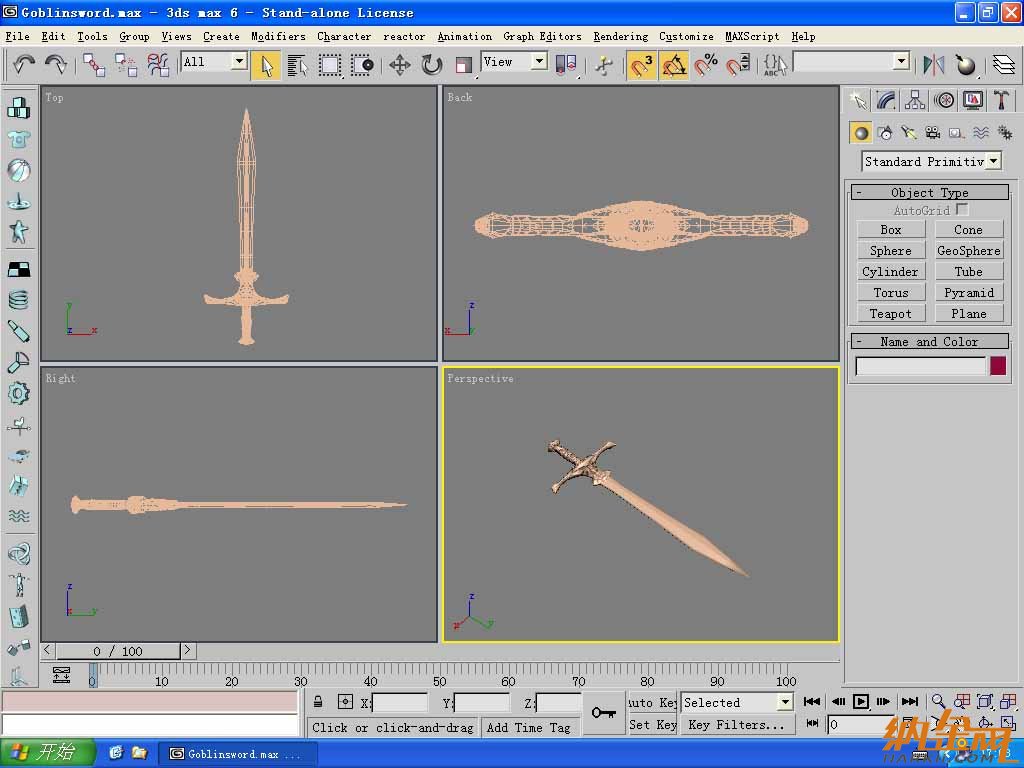Open the Layer Manager icon
This screenshot has height=768, width=1024.
tap(1003, 65)
